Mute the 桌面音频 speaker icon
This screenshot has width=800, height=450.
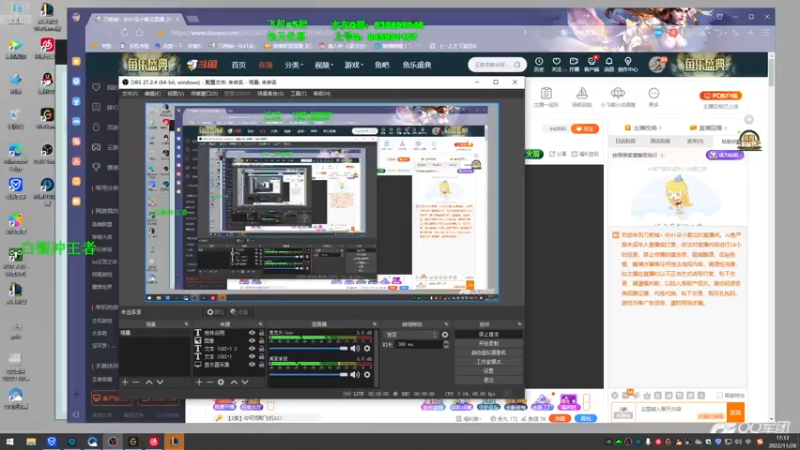pyautogui.click(x=355, y=374)
